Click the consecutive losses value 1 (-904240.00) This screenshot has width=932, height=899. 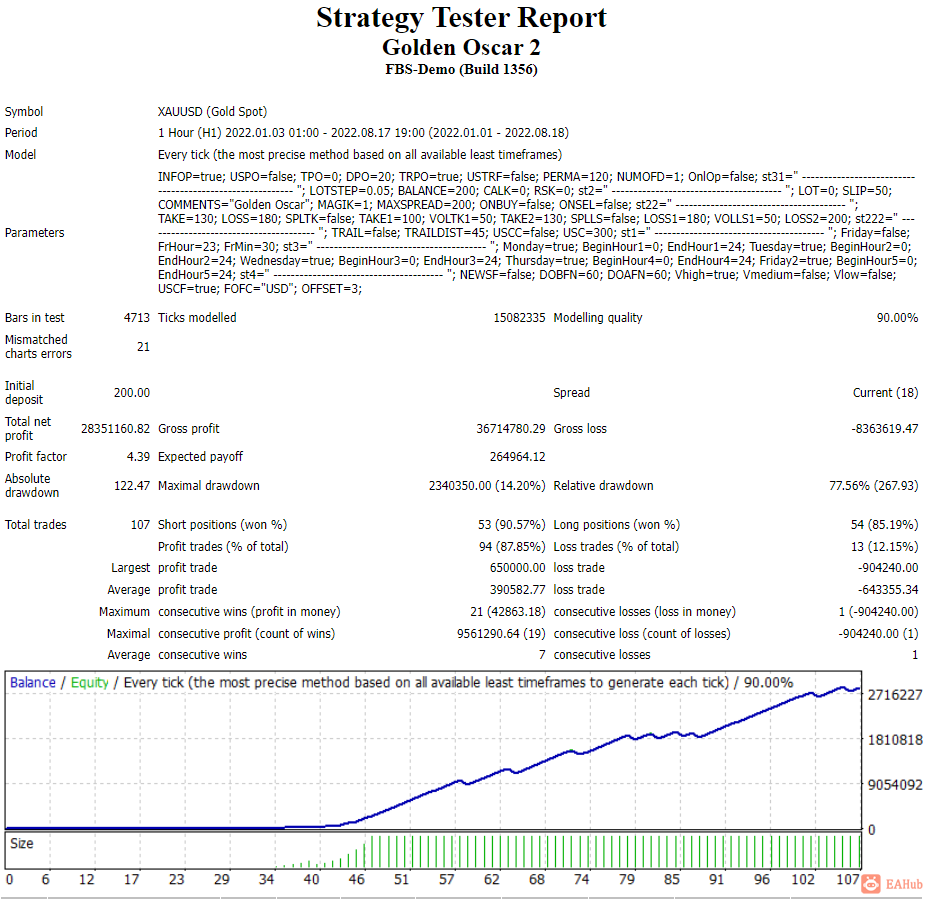coord(878,612)
